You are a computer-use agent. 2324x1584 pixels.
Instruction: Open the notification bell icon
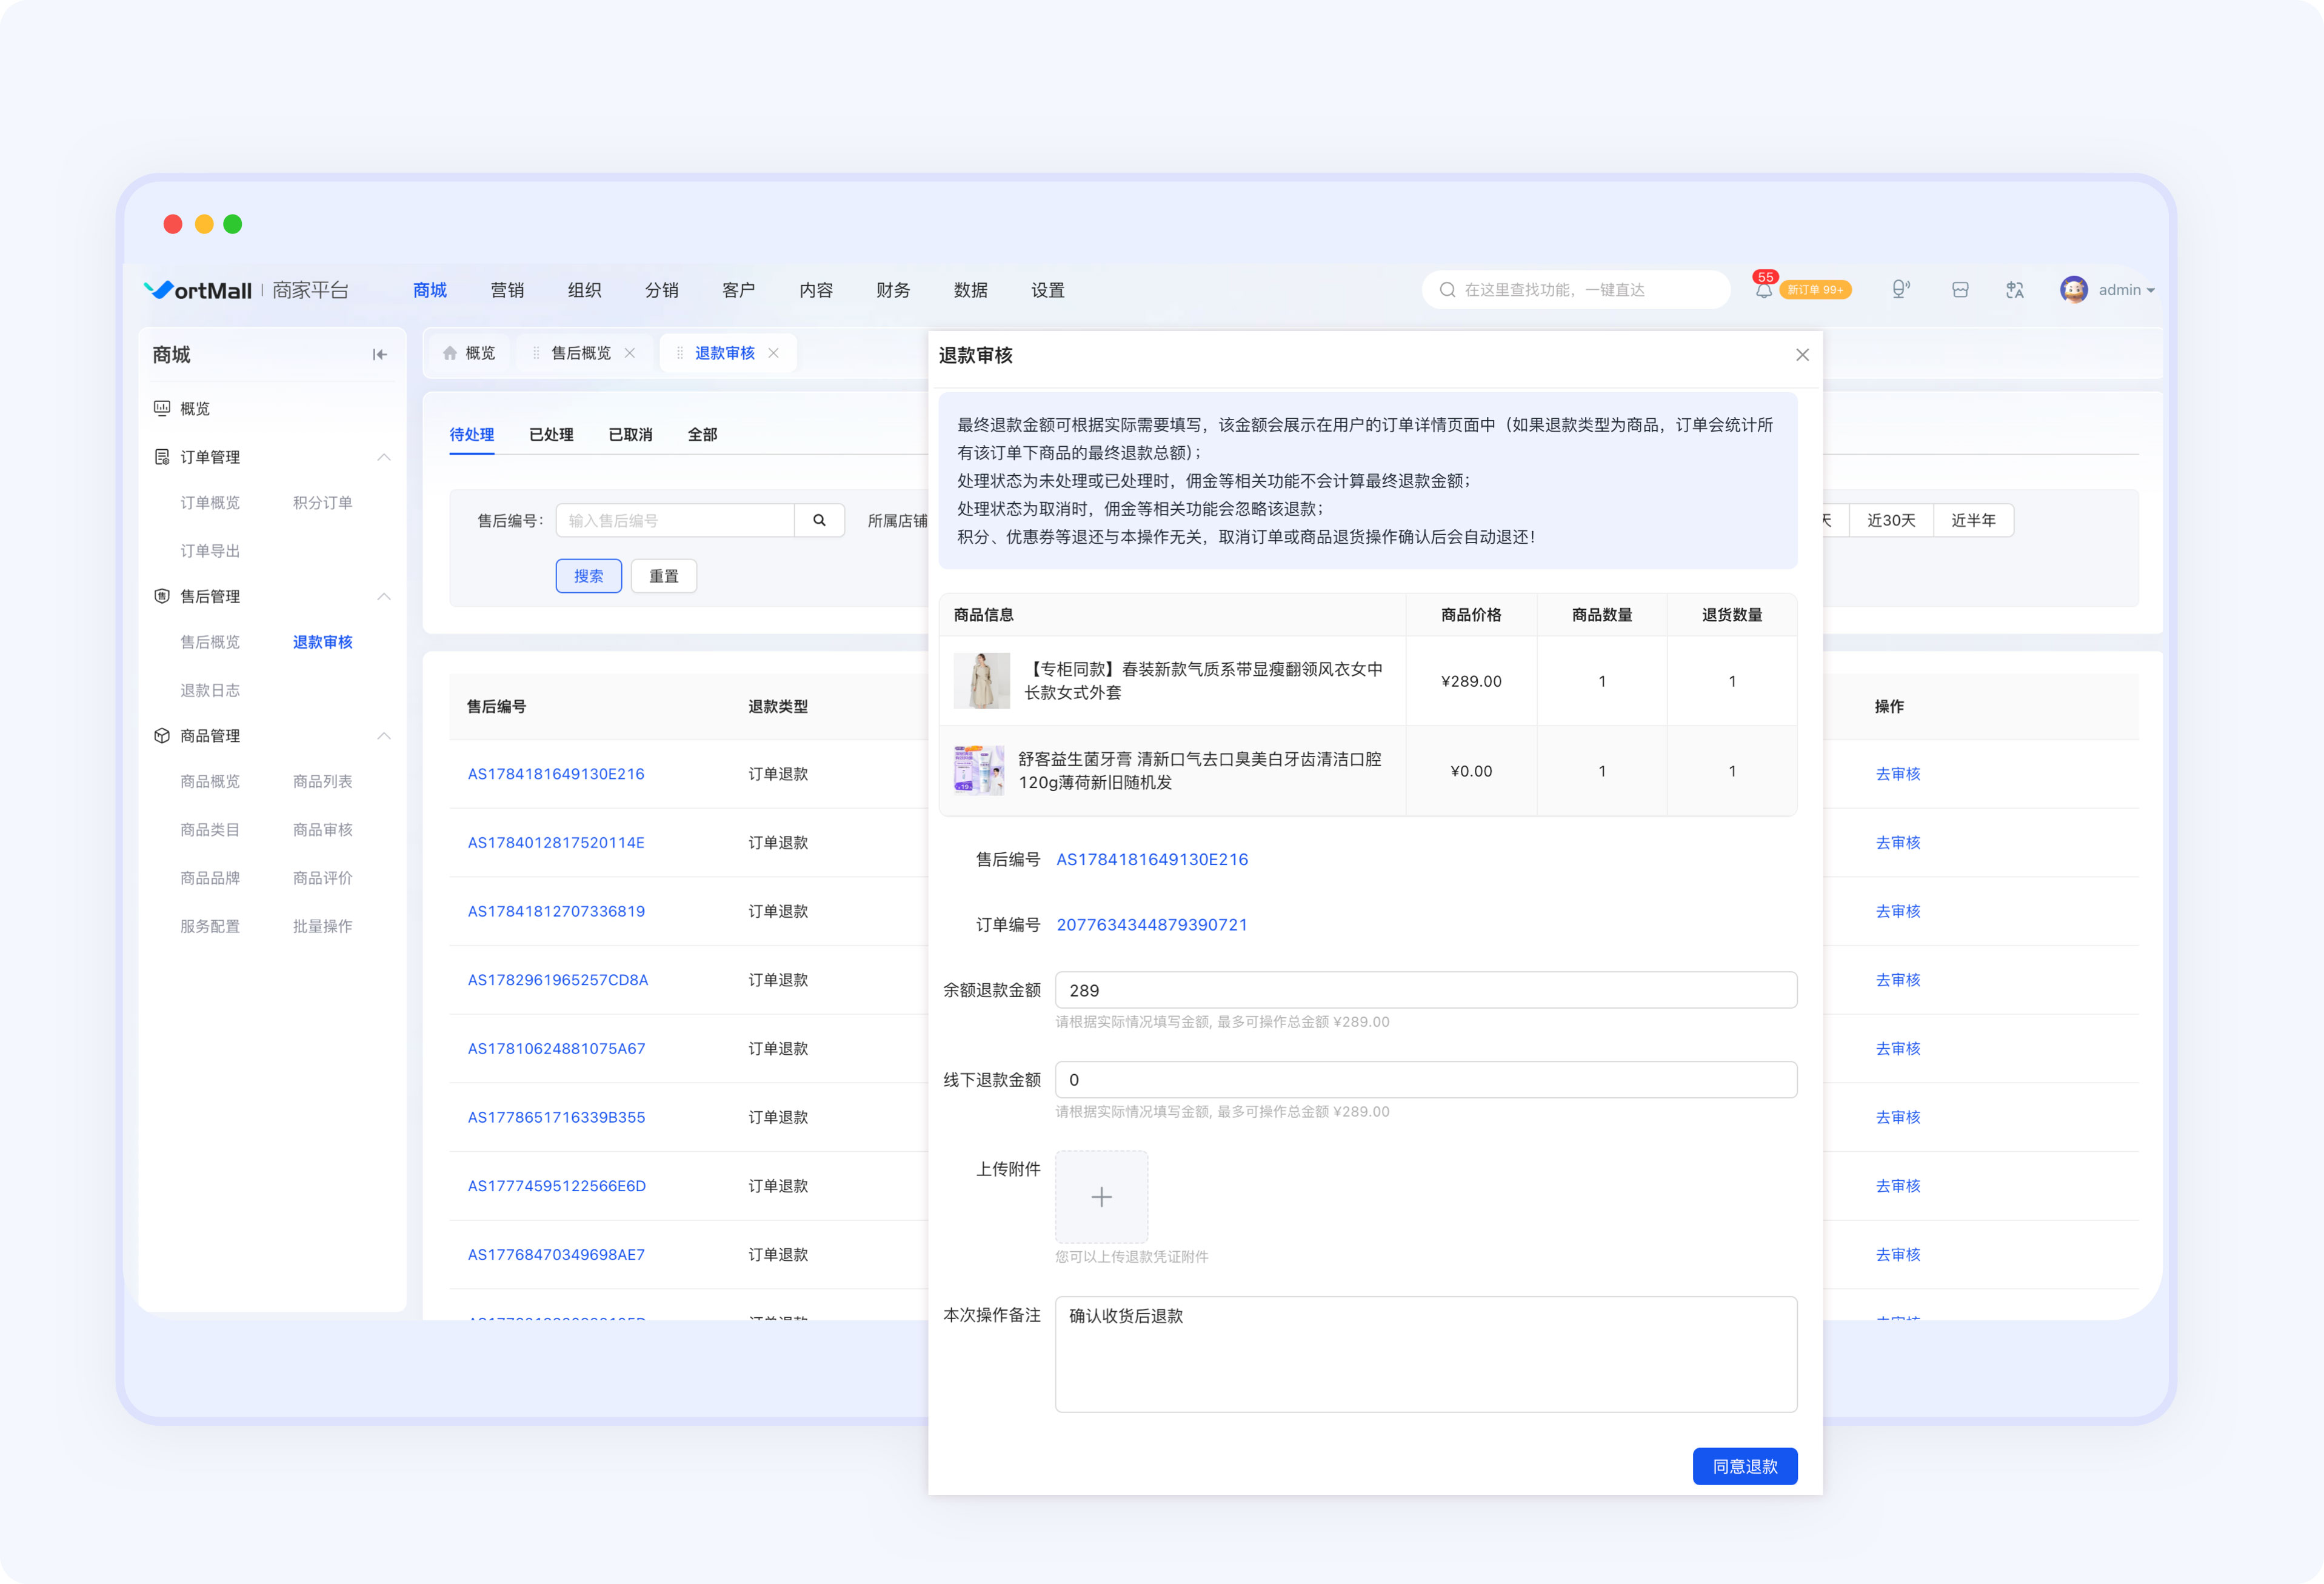1764,290
